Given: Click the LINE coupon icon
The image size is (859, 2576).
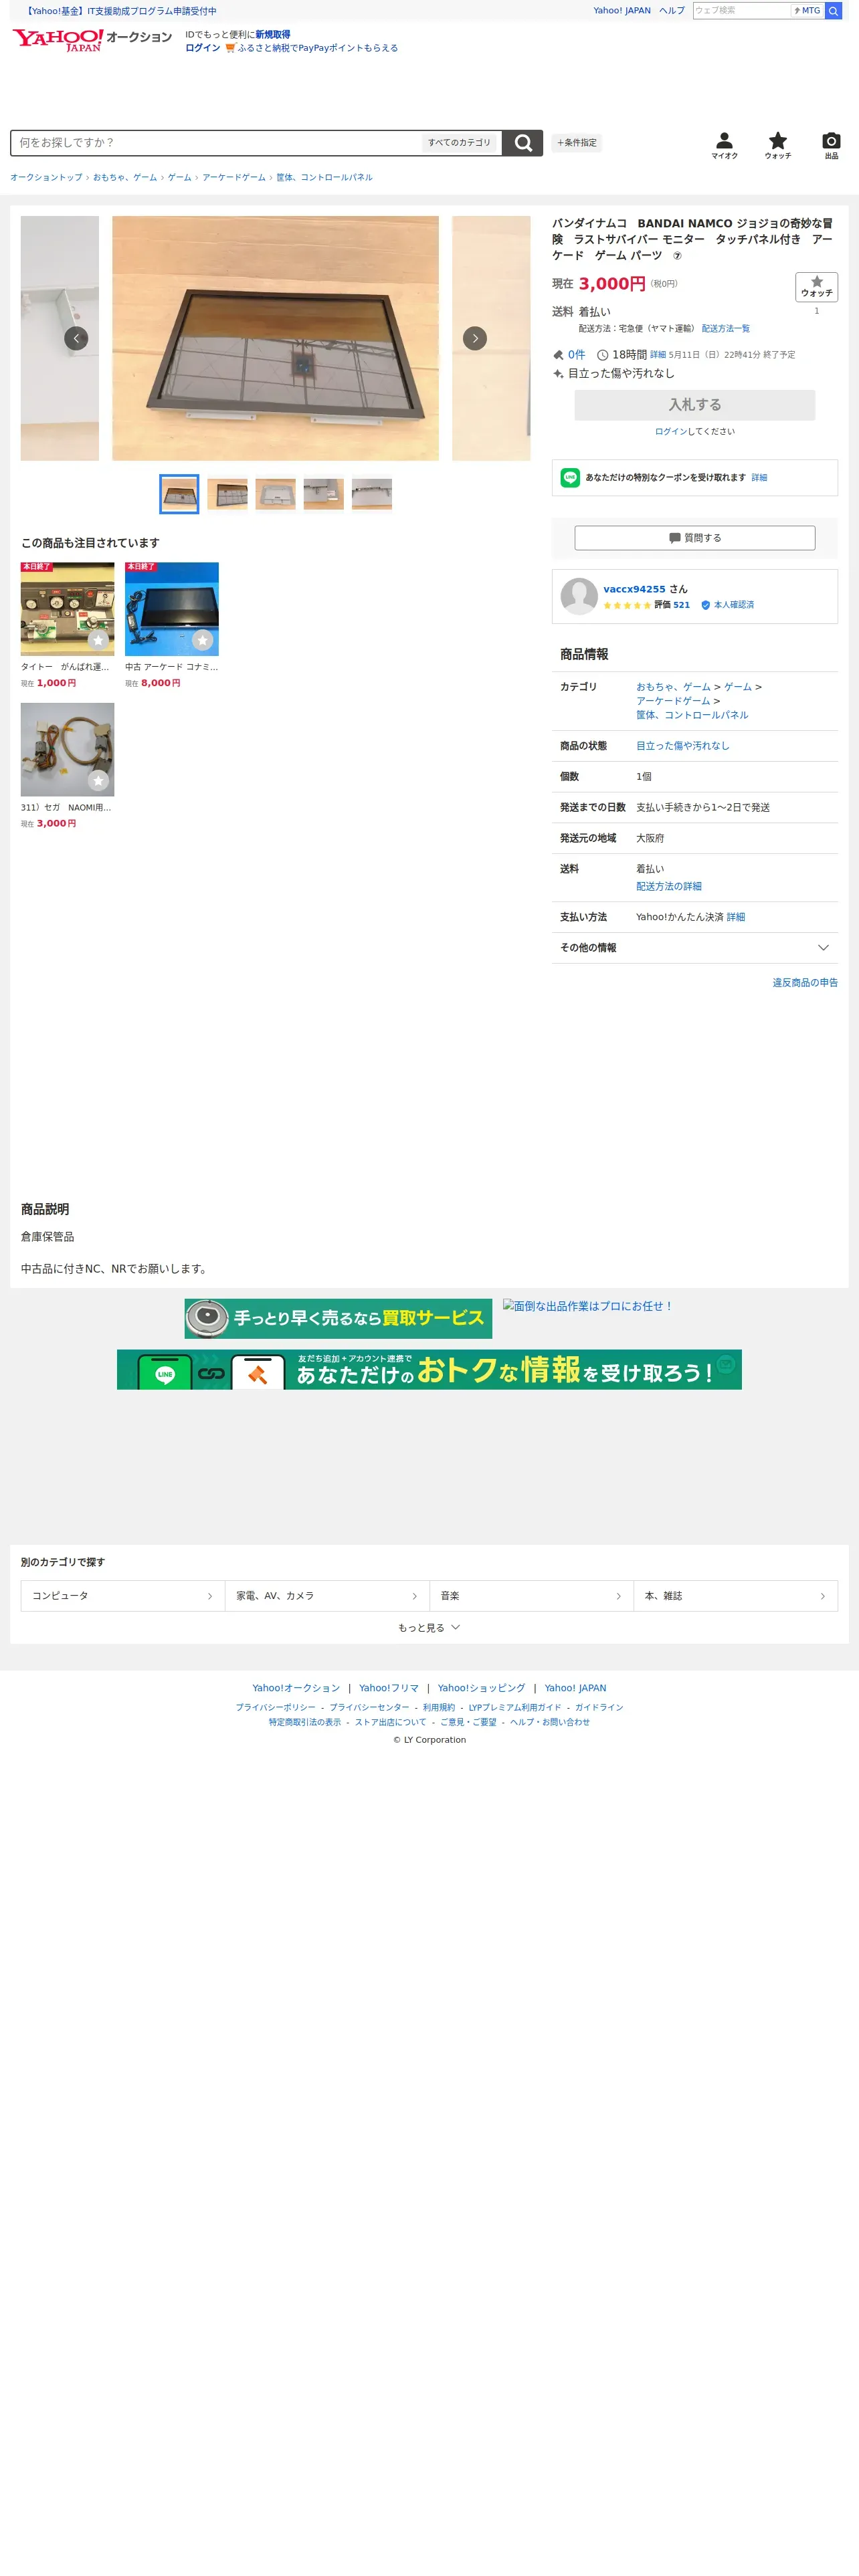Looking at the screenshot, I should (570, 478).
